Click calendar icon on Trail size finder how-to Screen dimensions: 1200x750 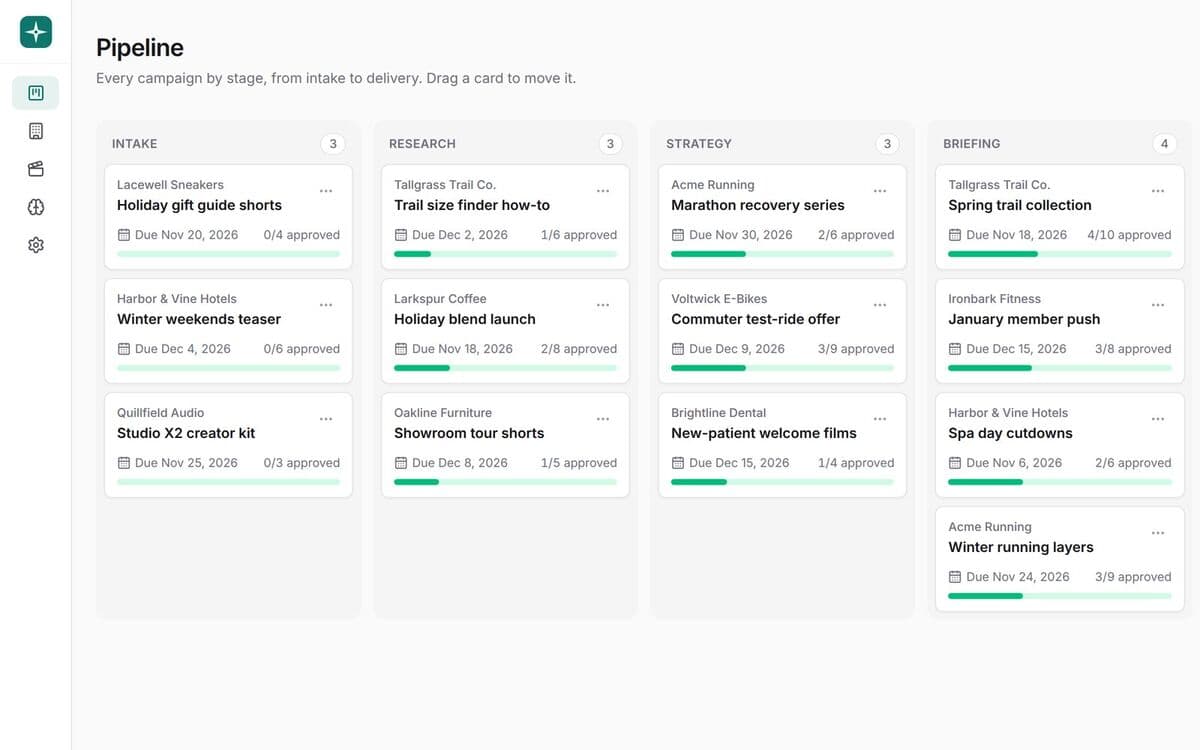(401, 235)
